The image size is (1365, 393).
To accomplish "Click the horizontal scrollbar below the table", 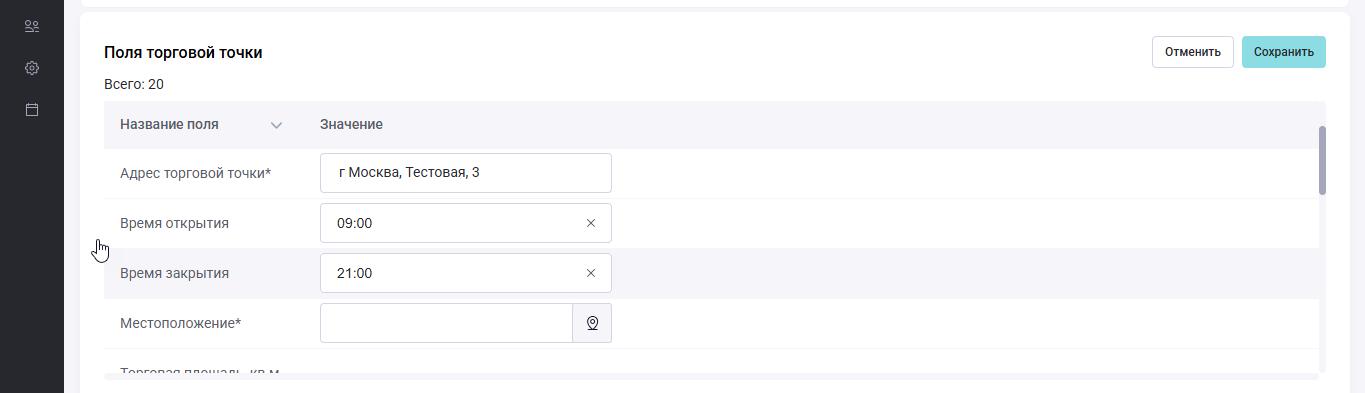I will coord(711,377).
